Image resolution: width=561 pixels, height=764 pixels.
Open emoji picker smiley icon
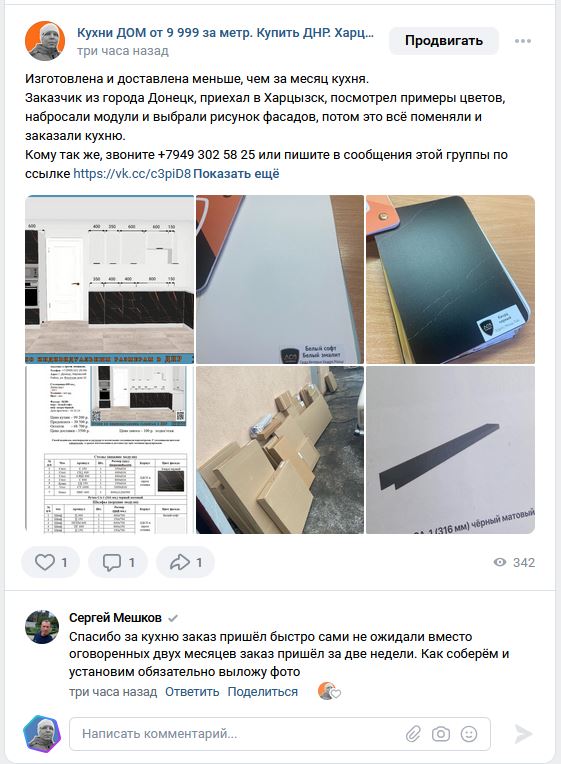pyautogui.click(x=469, y=734)
